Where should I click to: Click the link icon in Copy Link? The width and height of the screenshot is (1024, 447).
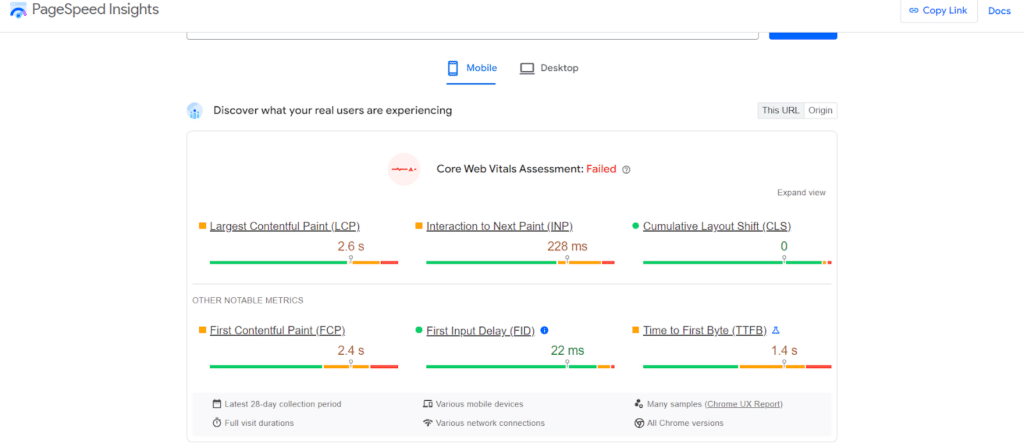[914, 10]
